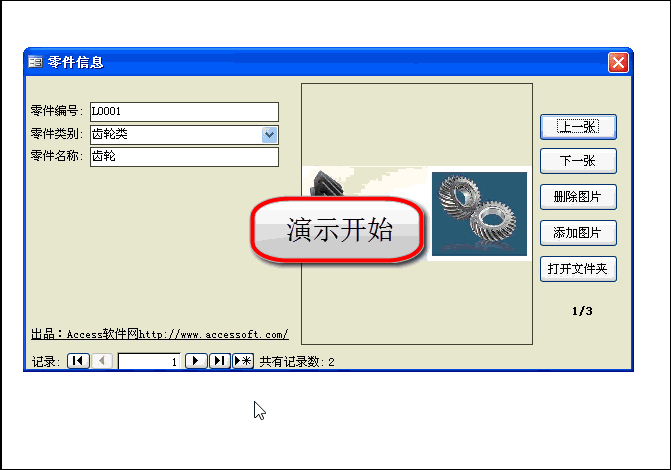Go to previous record arrow
Viewport: 671px width, 470px height.
(x=102, y=361)
